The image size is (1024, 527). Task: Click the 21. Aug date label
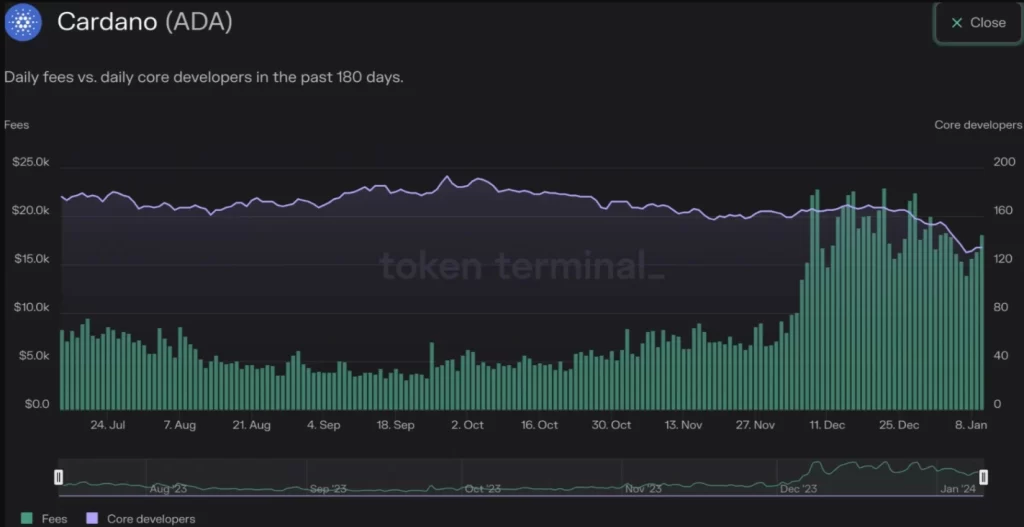coord(251,424)
